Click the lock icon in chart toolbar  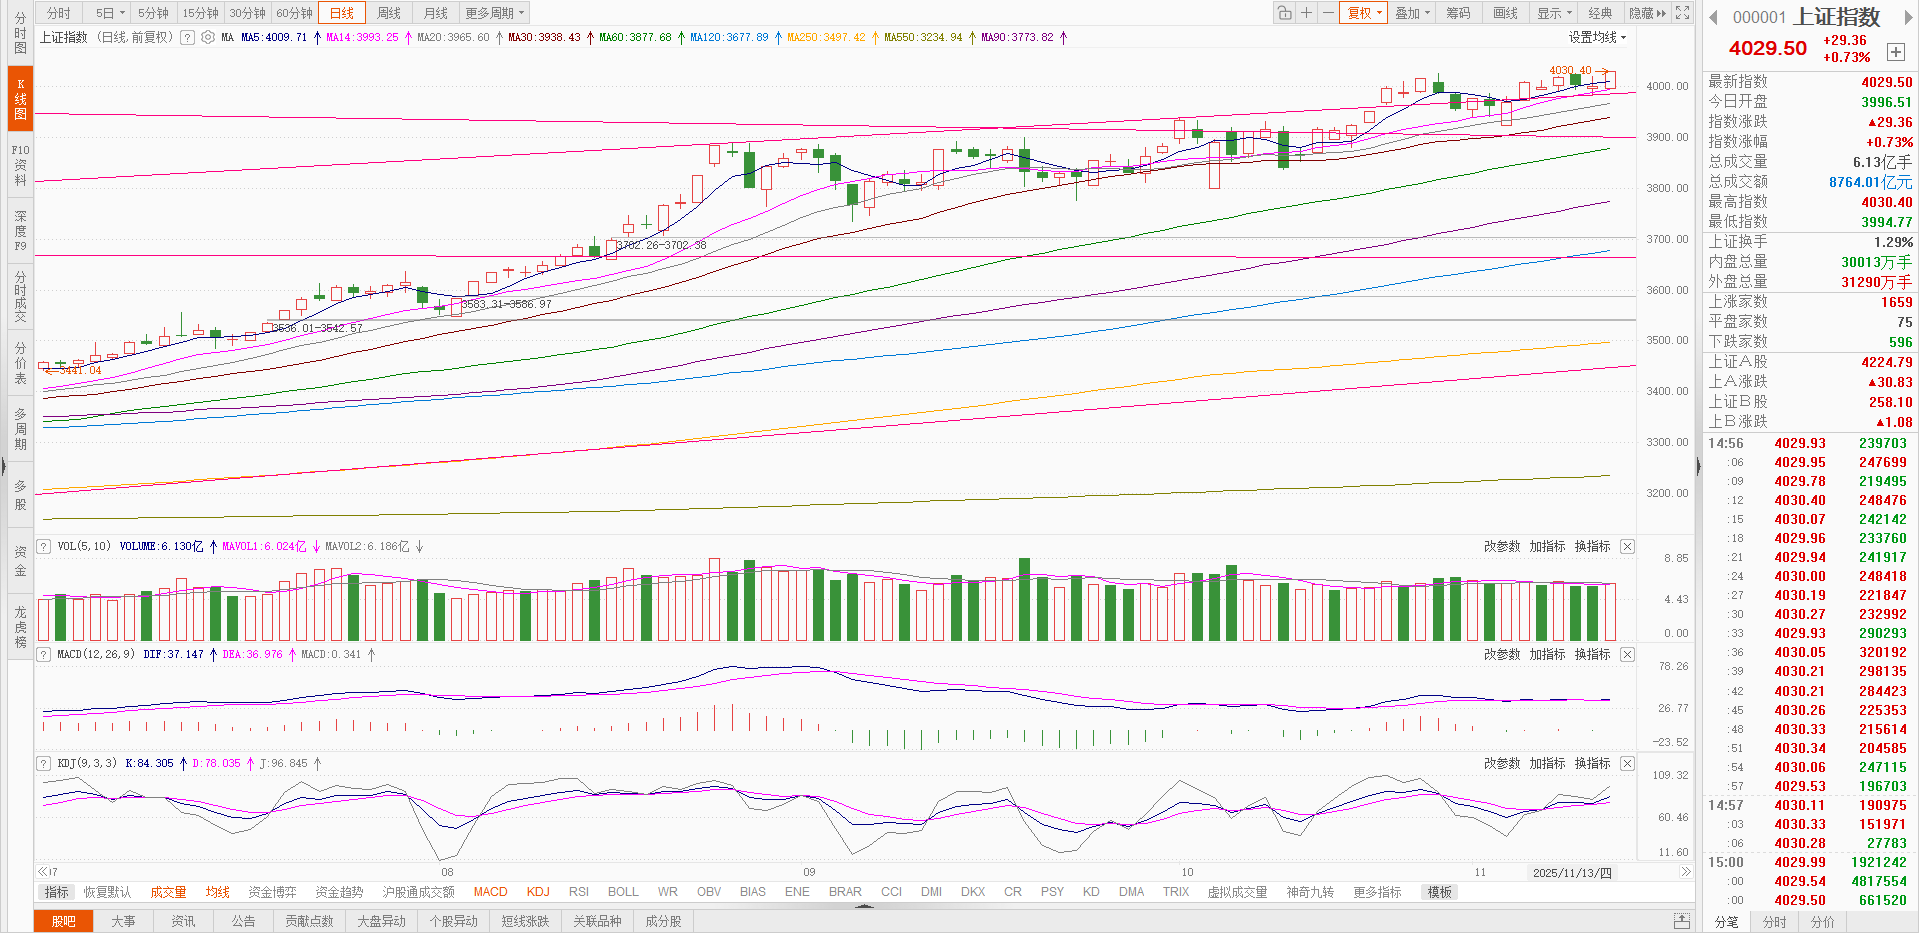[1284, 13]
